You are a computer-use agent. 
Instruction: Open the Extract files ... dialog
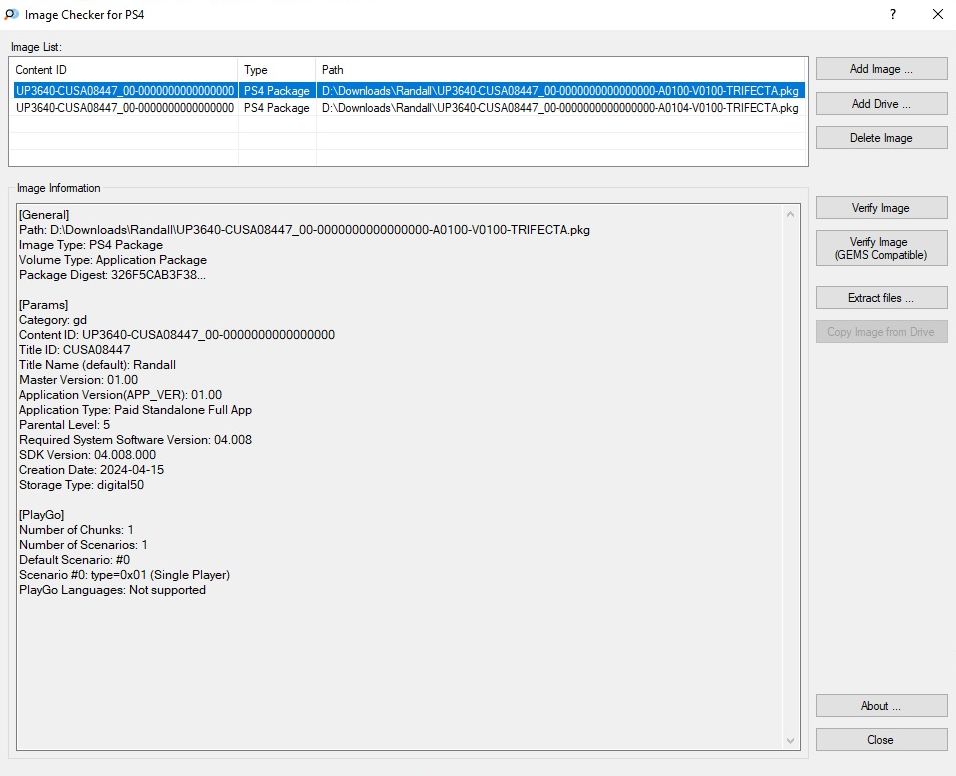click(x=881, y=297)
